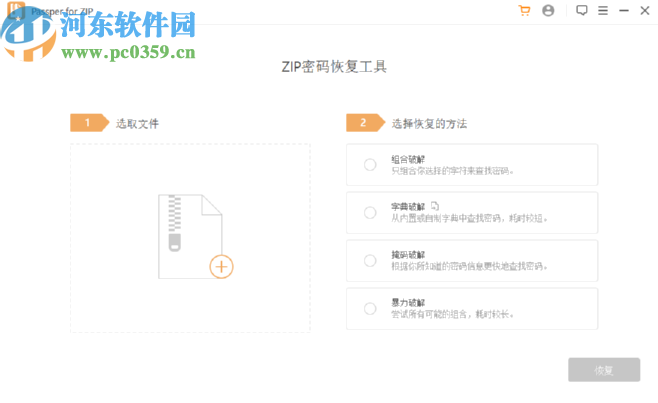Select the 组合破解 radio button
This screenshot has width=658, height=403.
(x=370, y=165)
